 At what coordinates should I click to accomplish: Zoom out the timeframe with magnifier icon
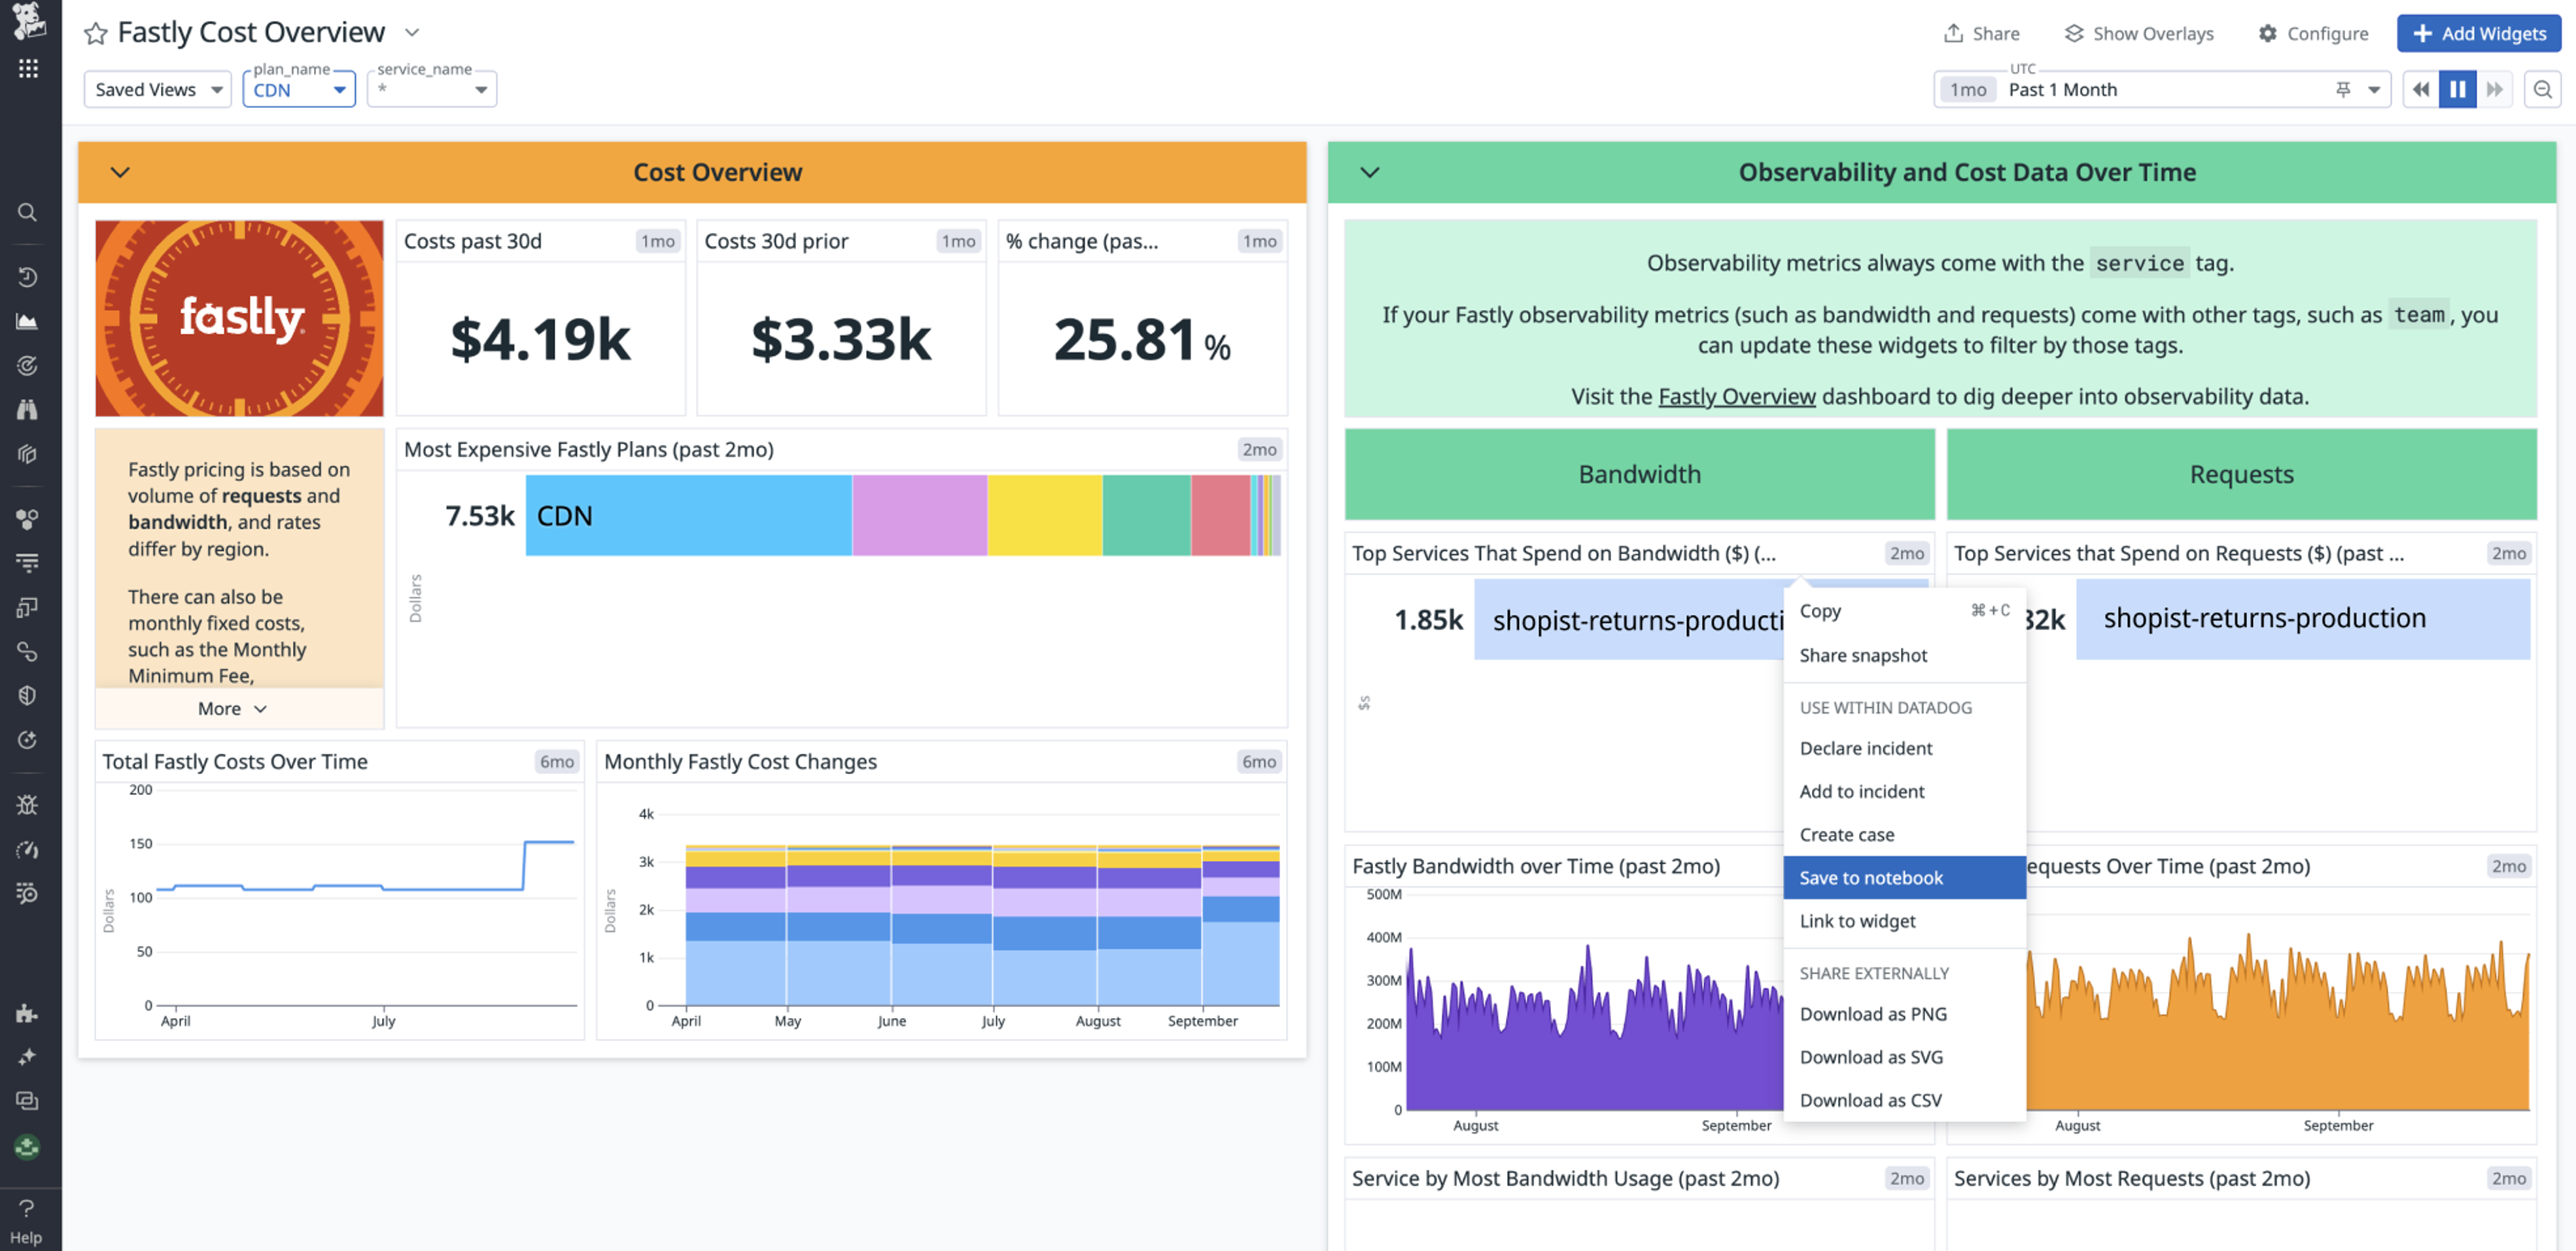pyautogui.click(x=2543, y=89)
